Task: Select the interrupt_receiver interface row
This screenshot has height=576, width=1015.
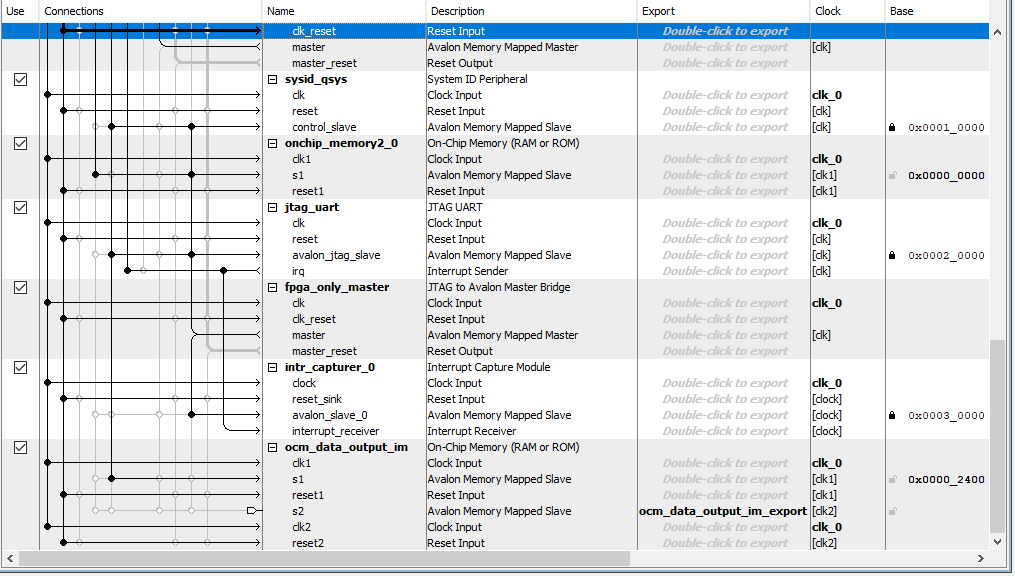Action: click(x=335, y=431)
